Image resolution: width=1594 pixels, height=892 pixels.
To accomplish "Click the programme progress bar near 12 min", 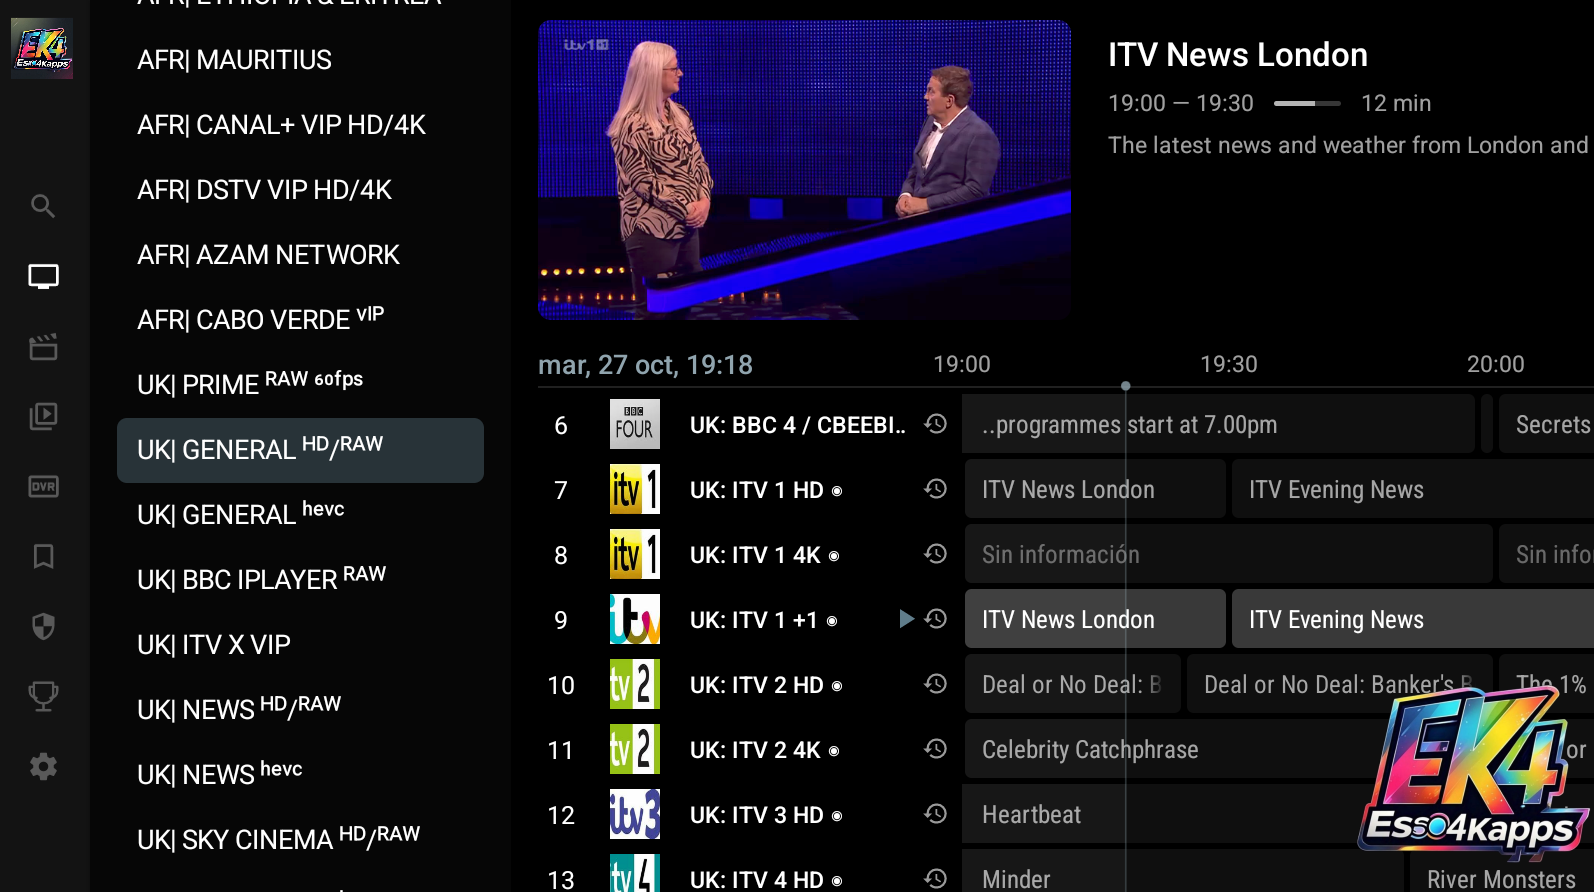I will pyautogui.click(x=1307, y=103).
